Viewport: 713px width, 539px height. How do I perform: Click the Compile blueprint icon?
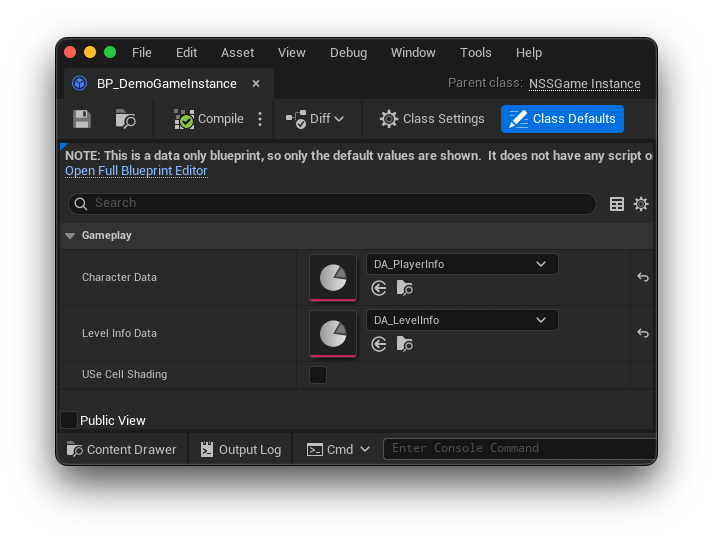(184, 119)
